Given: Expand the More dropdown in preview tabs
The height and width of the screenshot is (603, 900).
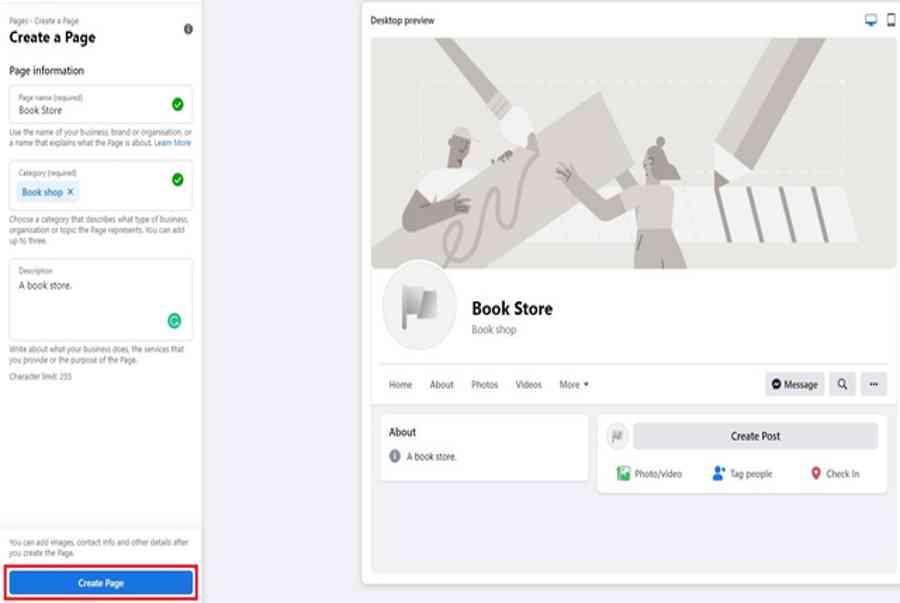Looking at the screenshot, I should 574,384.
